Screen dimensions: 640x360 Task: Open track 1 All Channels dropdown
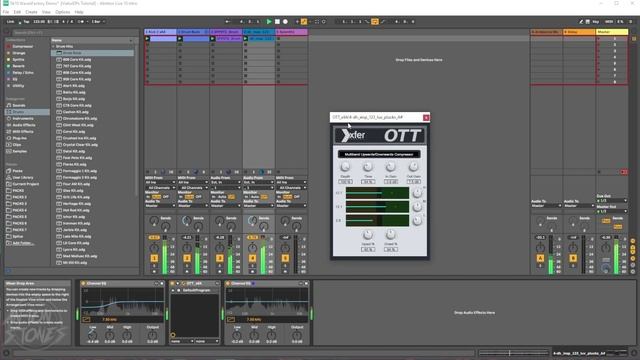pyautogui.click(x=160, y=188)
